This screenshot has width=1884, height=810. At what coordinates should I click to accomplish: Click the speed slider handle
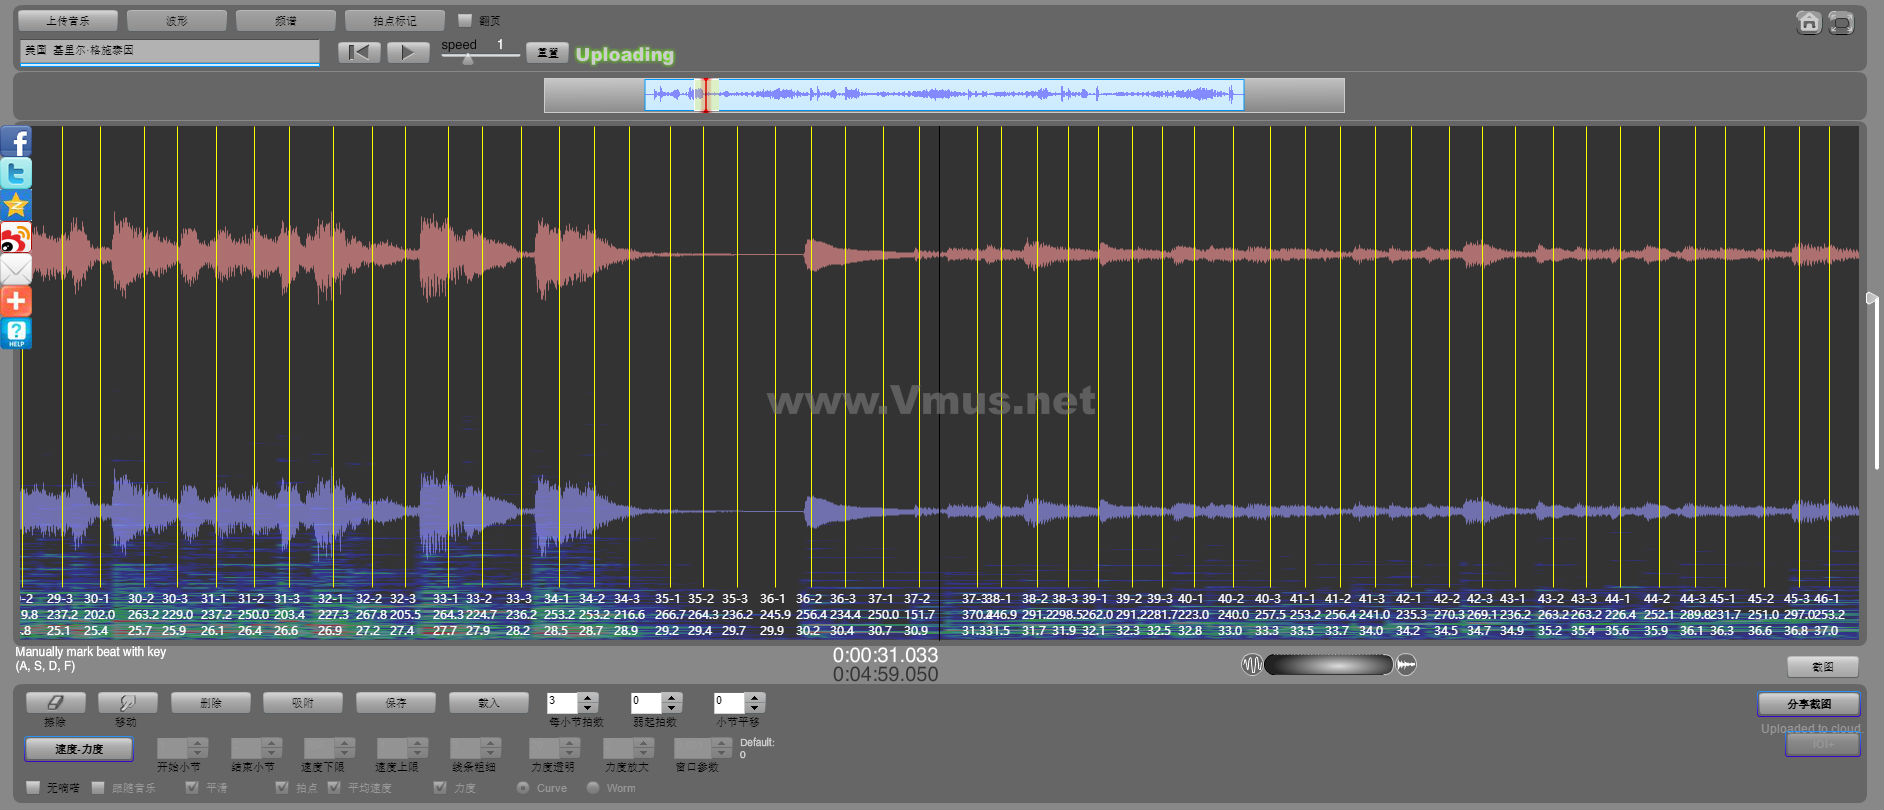468,59
